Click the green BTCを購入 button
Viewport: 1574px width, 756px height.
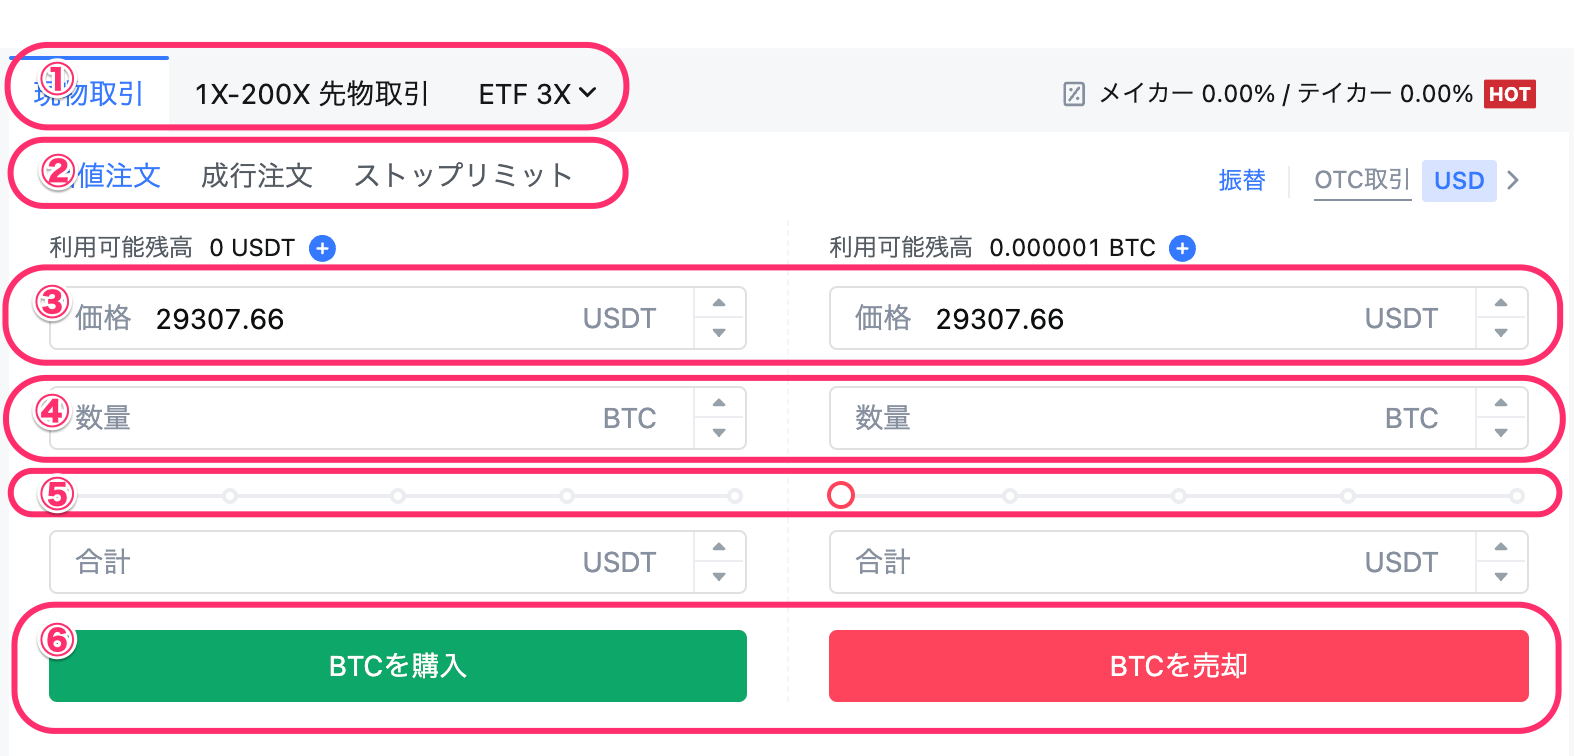[398, 666]
